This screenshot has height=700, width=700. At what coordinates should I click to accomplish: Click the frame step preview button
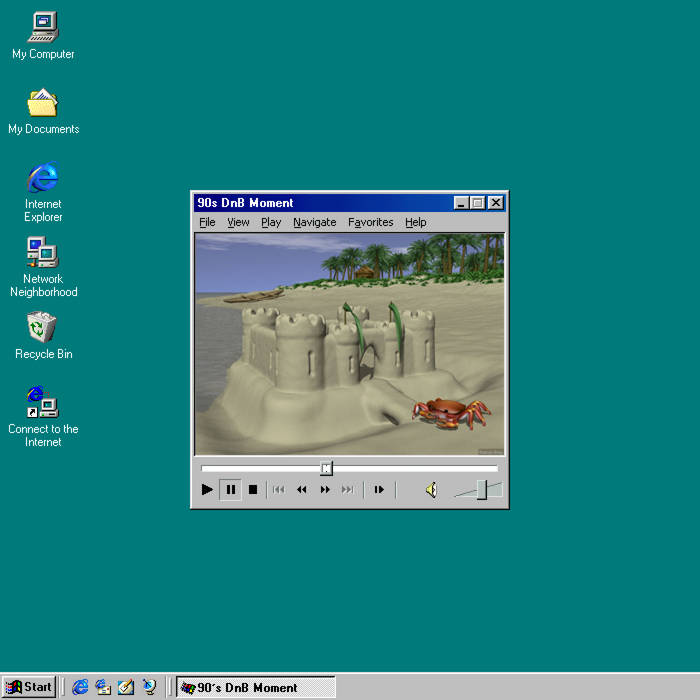pyautogui.click(x=379, y=490)
